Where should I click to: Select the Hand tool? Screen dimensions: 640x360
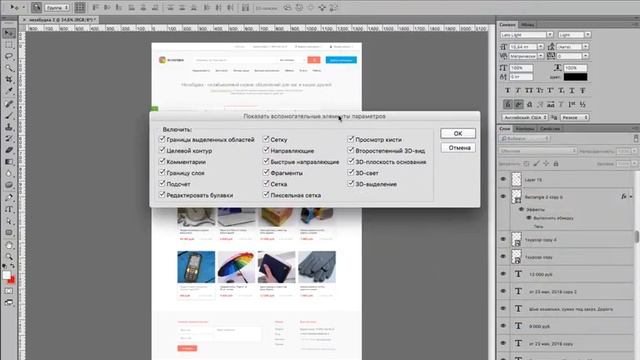(x=9, y=245)
